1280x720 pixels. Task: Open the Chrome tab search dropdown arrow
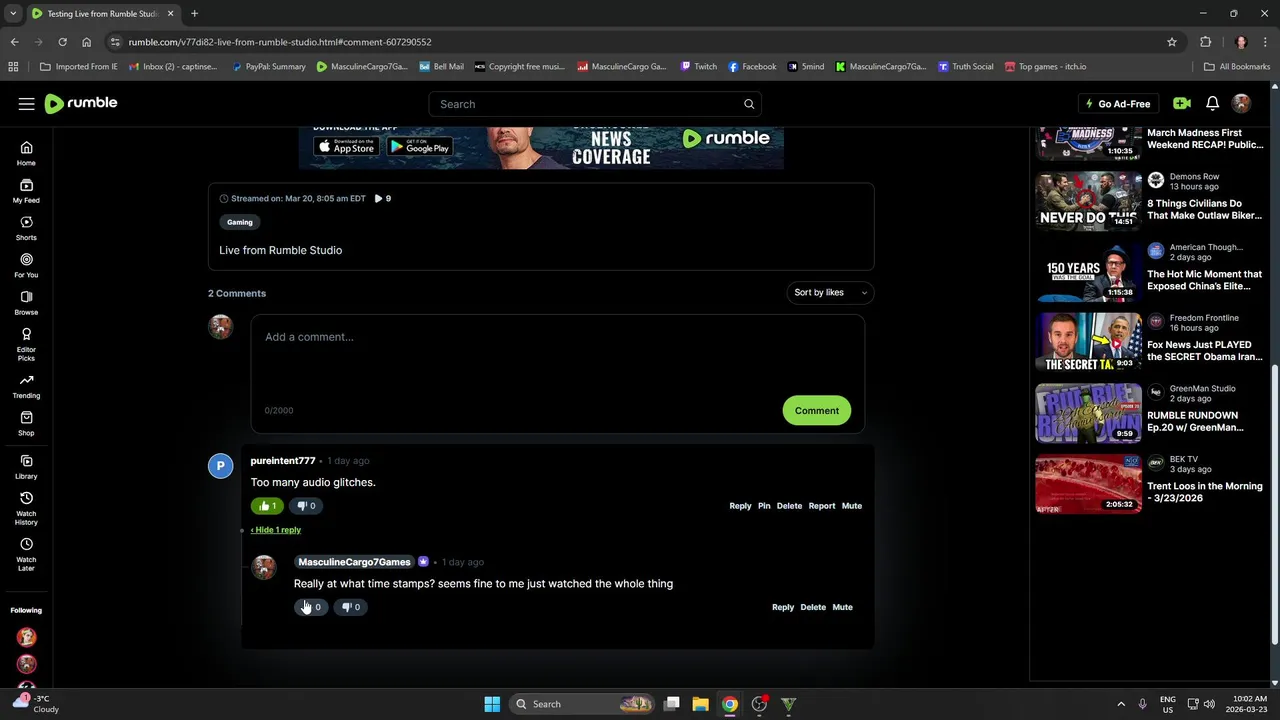tap(13, 13)
